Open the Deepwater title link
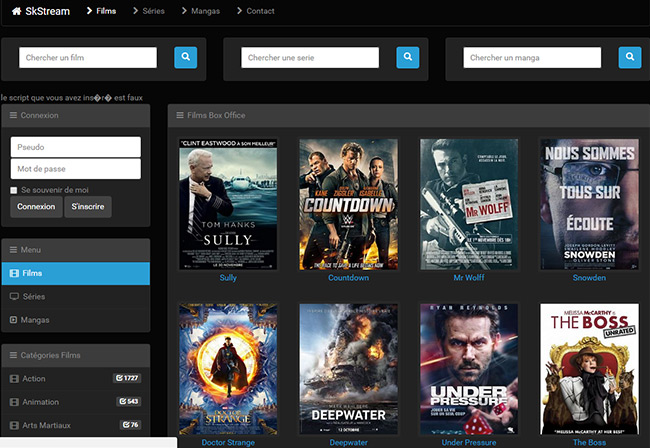Viewport: 650px width, 448px height. click(349, 442)
